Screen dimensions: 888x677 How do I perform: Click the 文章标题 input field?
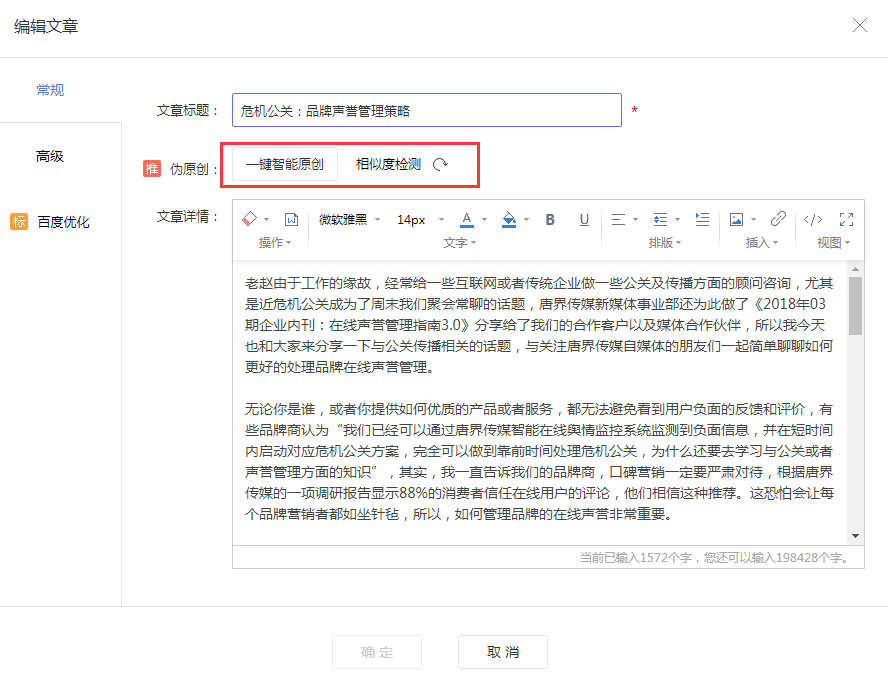(x=427, y=110)
